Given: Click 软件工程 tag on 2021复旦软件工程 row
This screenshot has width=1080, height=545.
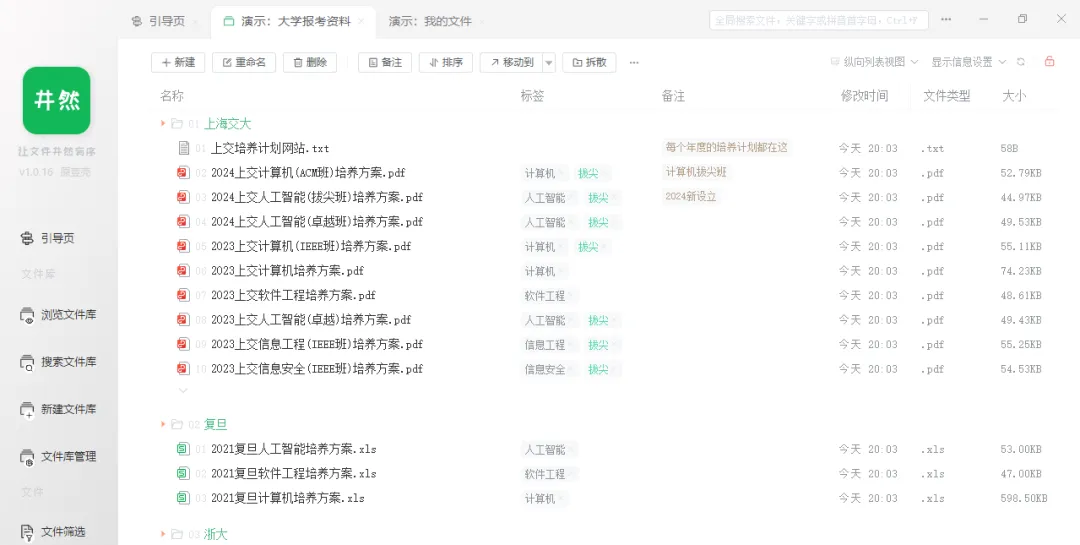Looking at the screenshot, I should pos(549,474).
